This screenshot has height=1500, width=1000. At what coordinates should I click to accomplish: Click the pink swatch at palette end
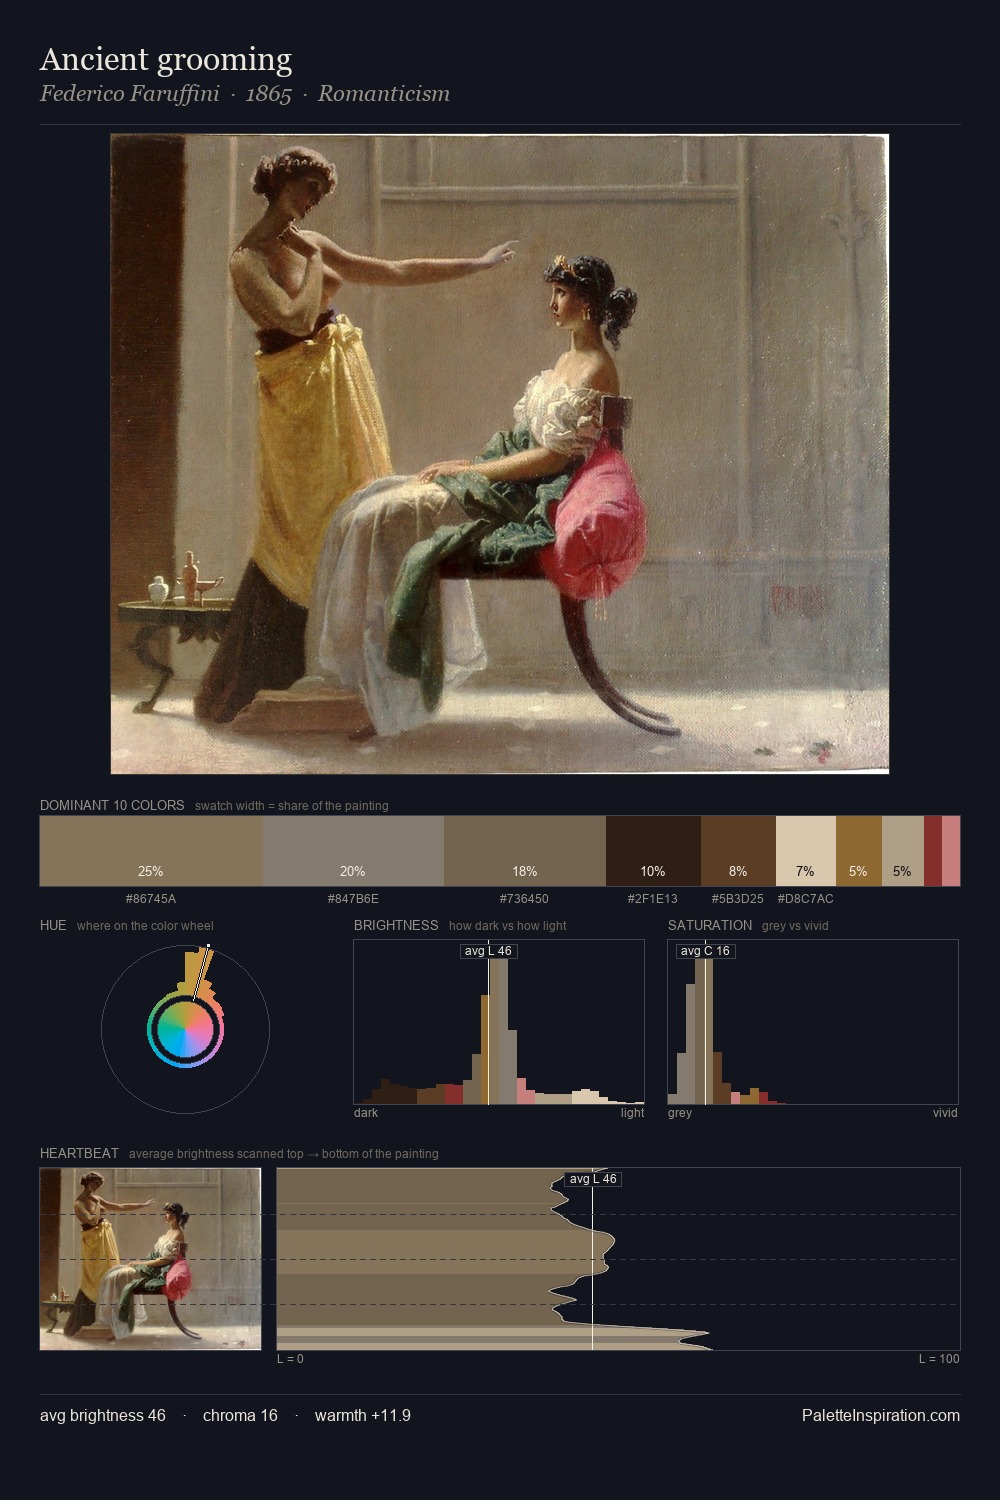pyautogui.click(x=951, y=851)
